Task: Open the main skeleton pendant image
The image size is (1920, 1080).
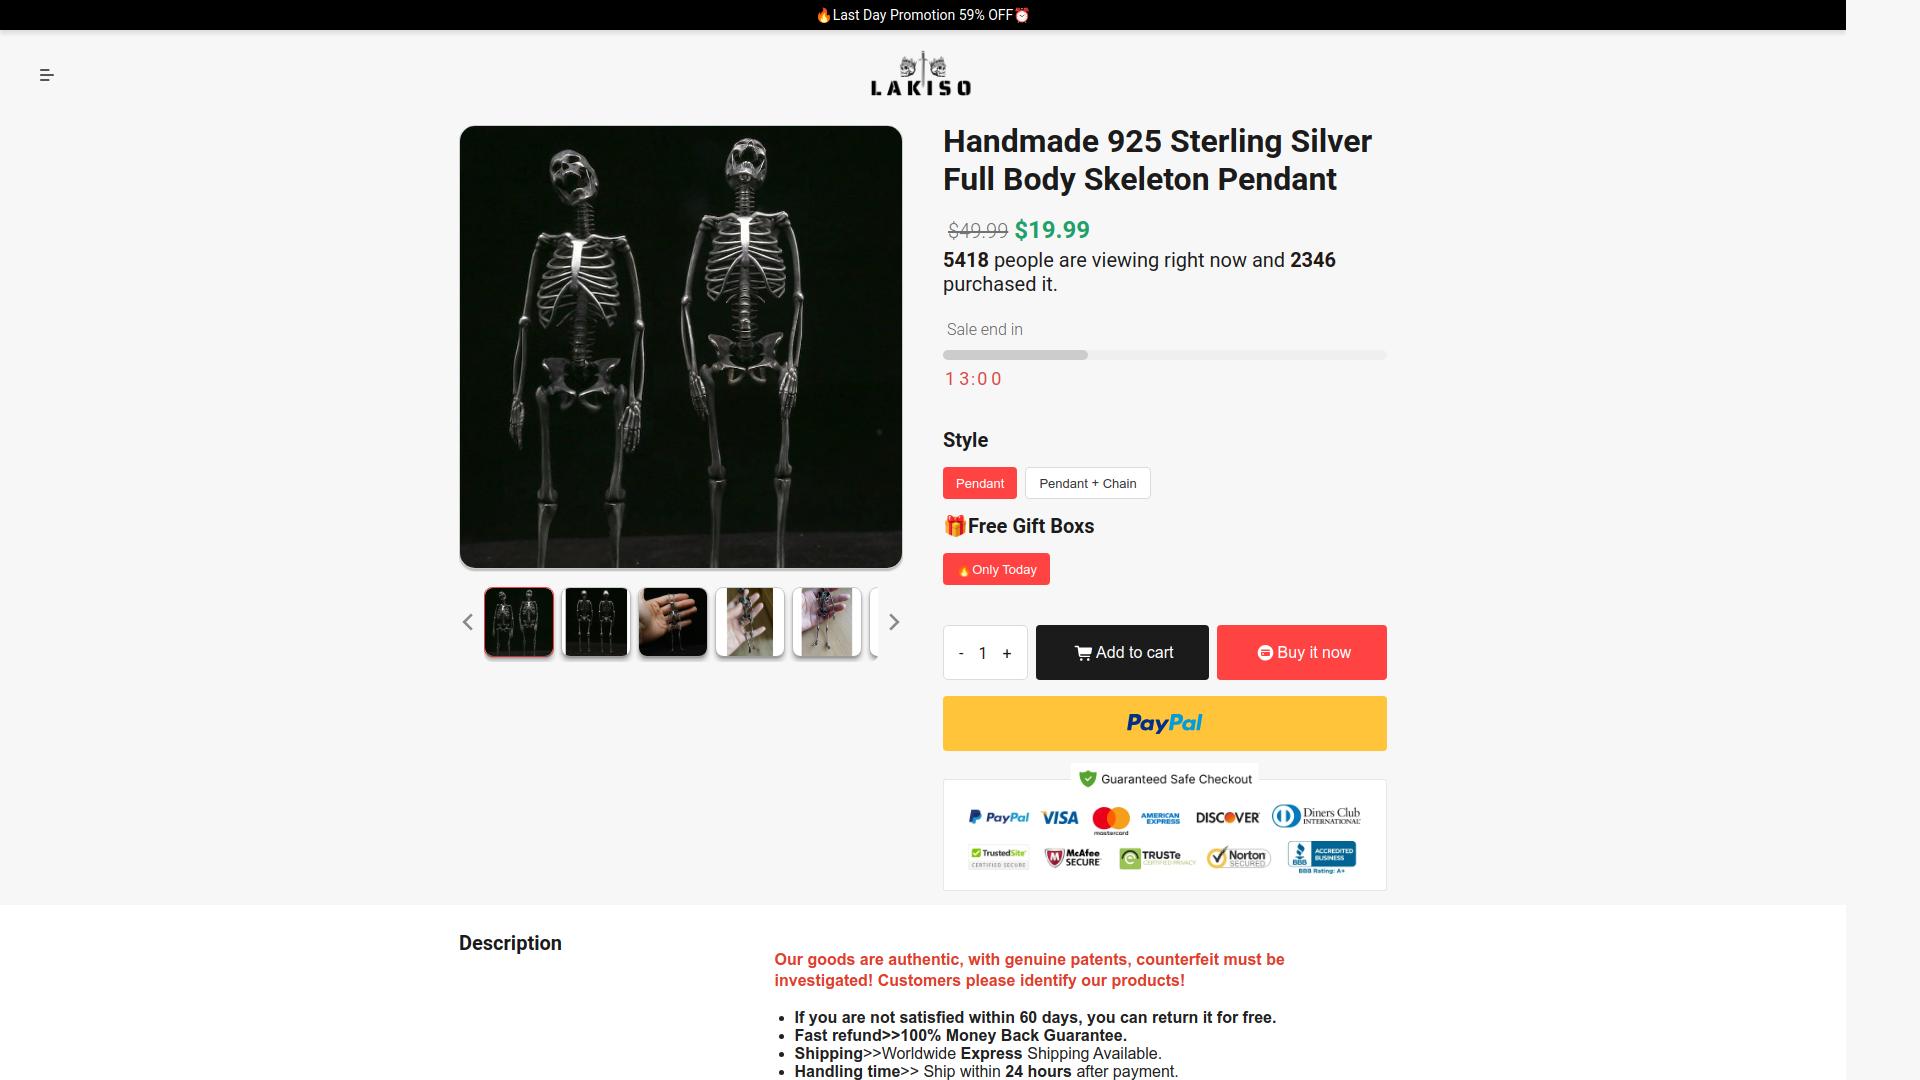Action: (681, 347)
